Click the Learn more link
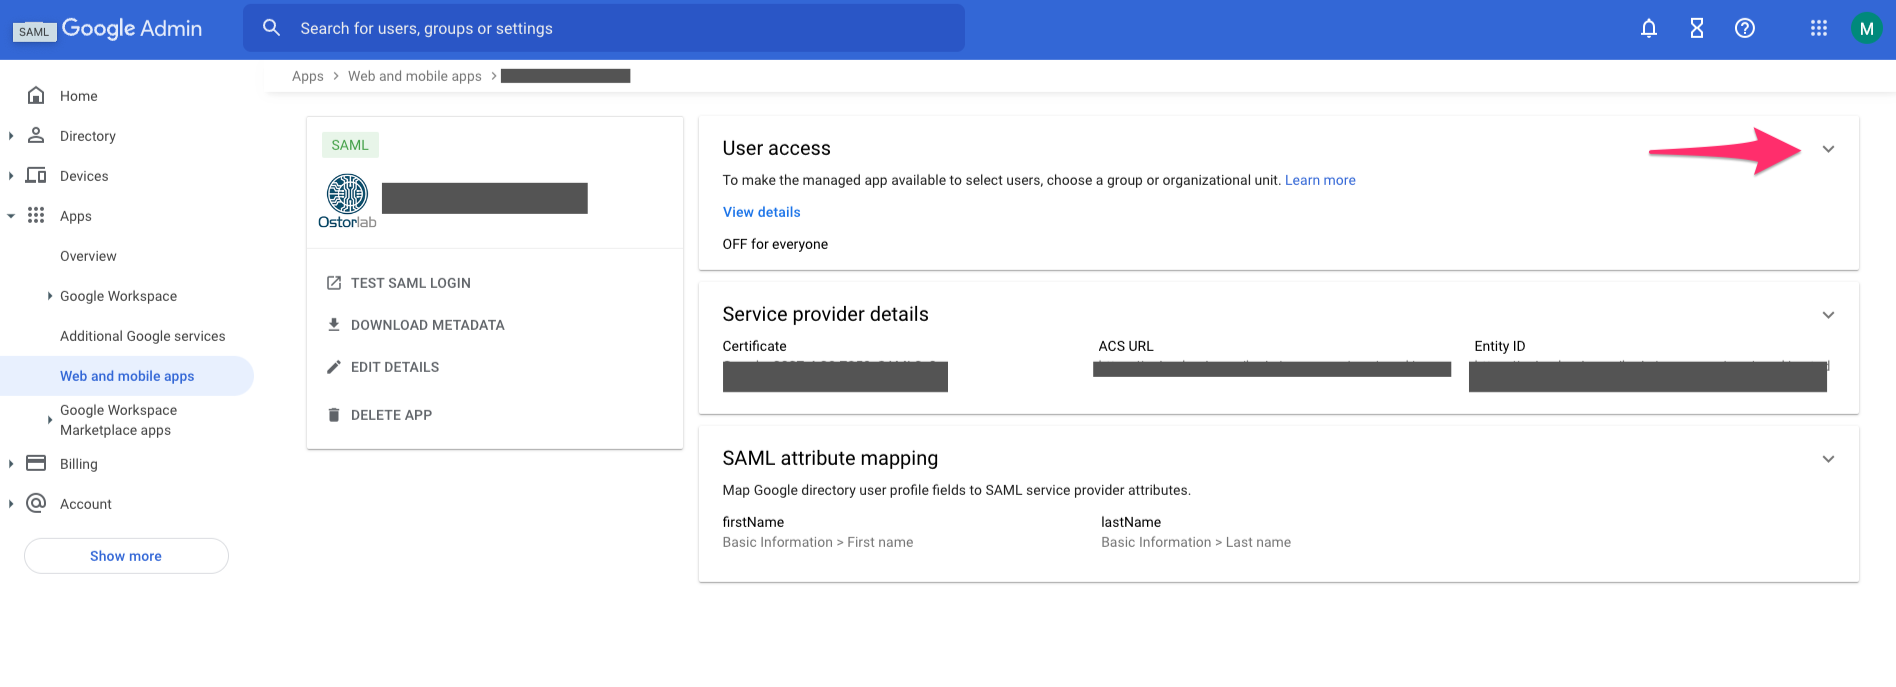1896x687 pixels. tap(1320, 180)
